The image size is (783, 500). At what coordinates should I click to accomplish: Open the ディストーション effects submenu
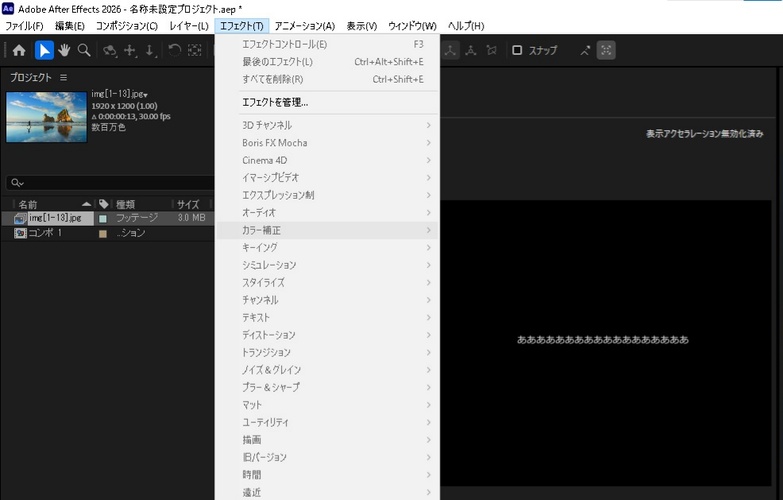[327, 335]
